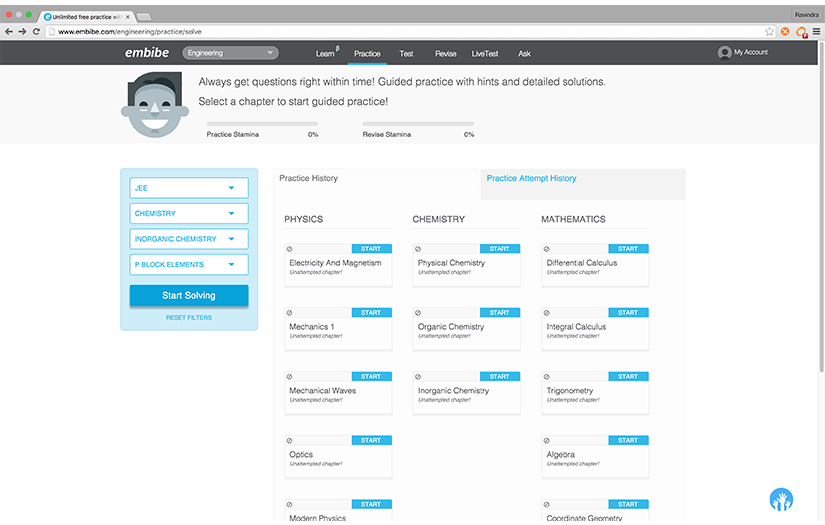Click the Practice Stamina progress bar
This screenshot has height=525, width=825.
click(262, 124)
